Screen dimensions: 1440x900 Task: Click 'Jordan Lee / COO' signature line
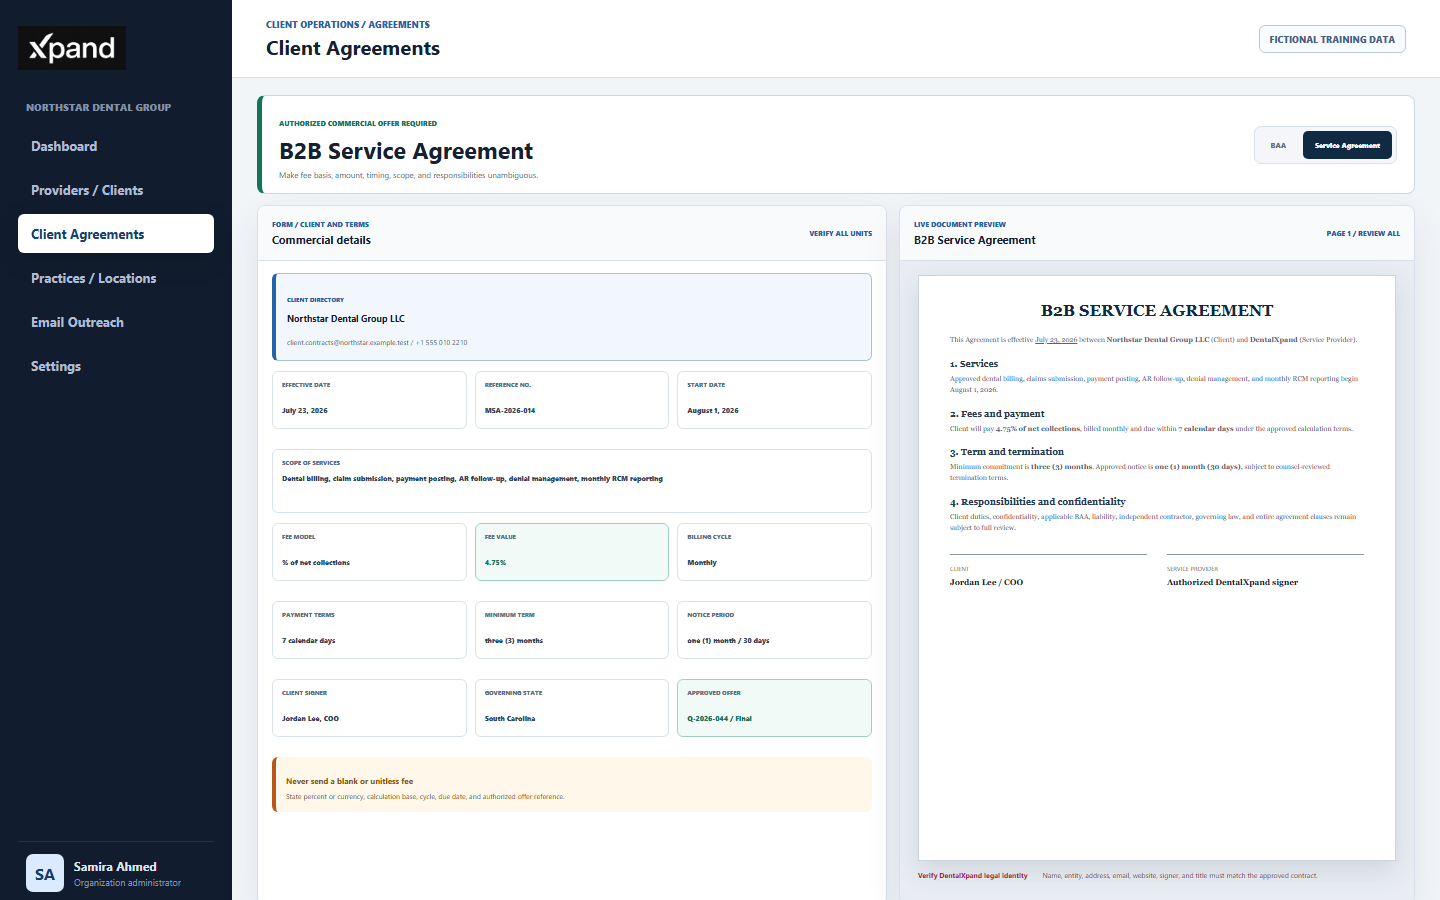986,582
